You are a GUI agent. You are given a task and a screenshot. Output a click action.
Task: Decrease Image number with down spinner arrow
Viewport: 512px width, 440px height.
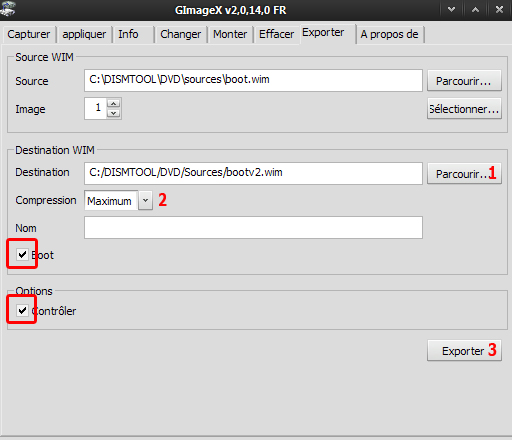pos(114,113)
